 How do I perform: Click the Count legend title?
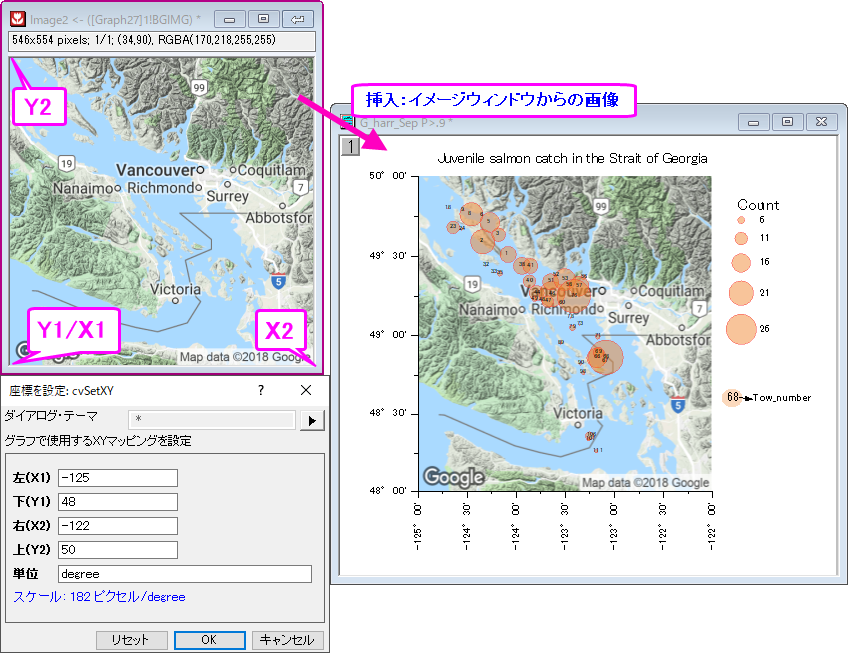[x=758, y=205]
